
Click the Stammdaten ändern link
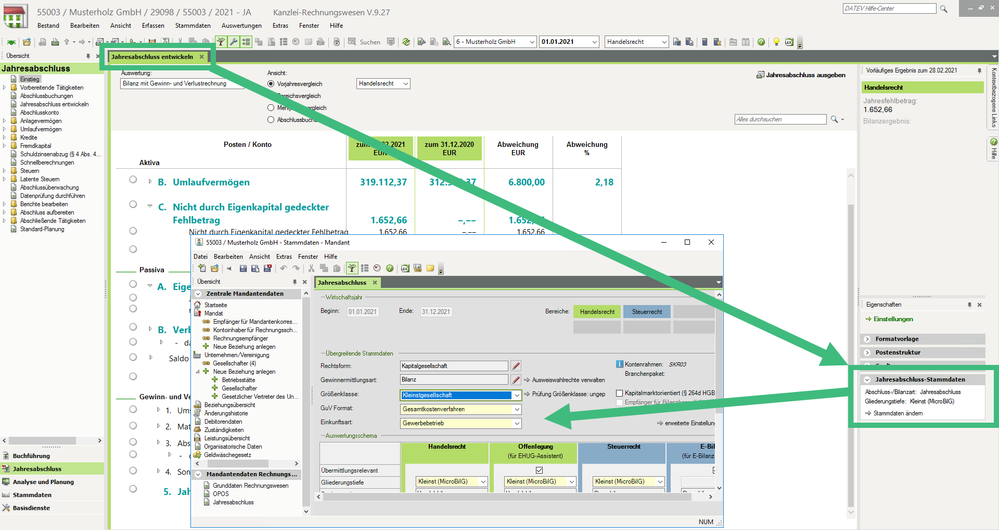896,412
